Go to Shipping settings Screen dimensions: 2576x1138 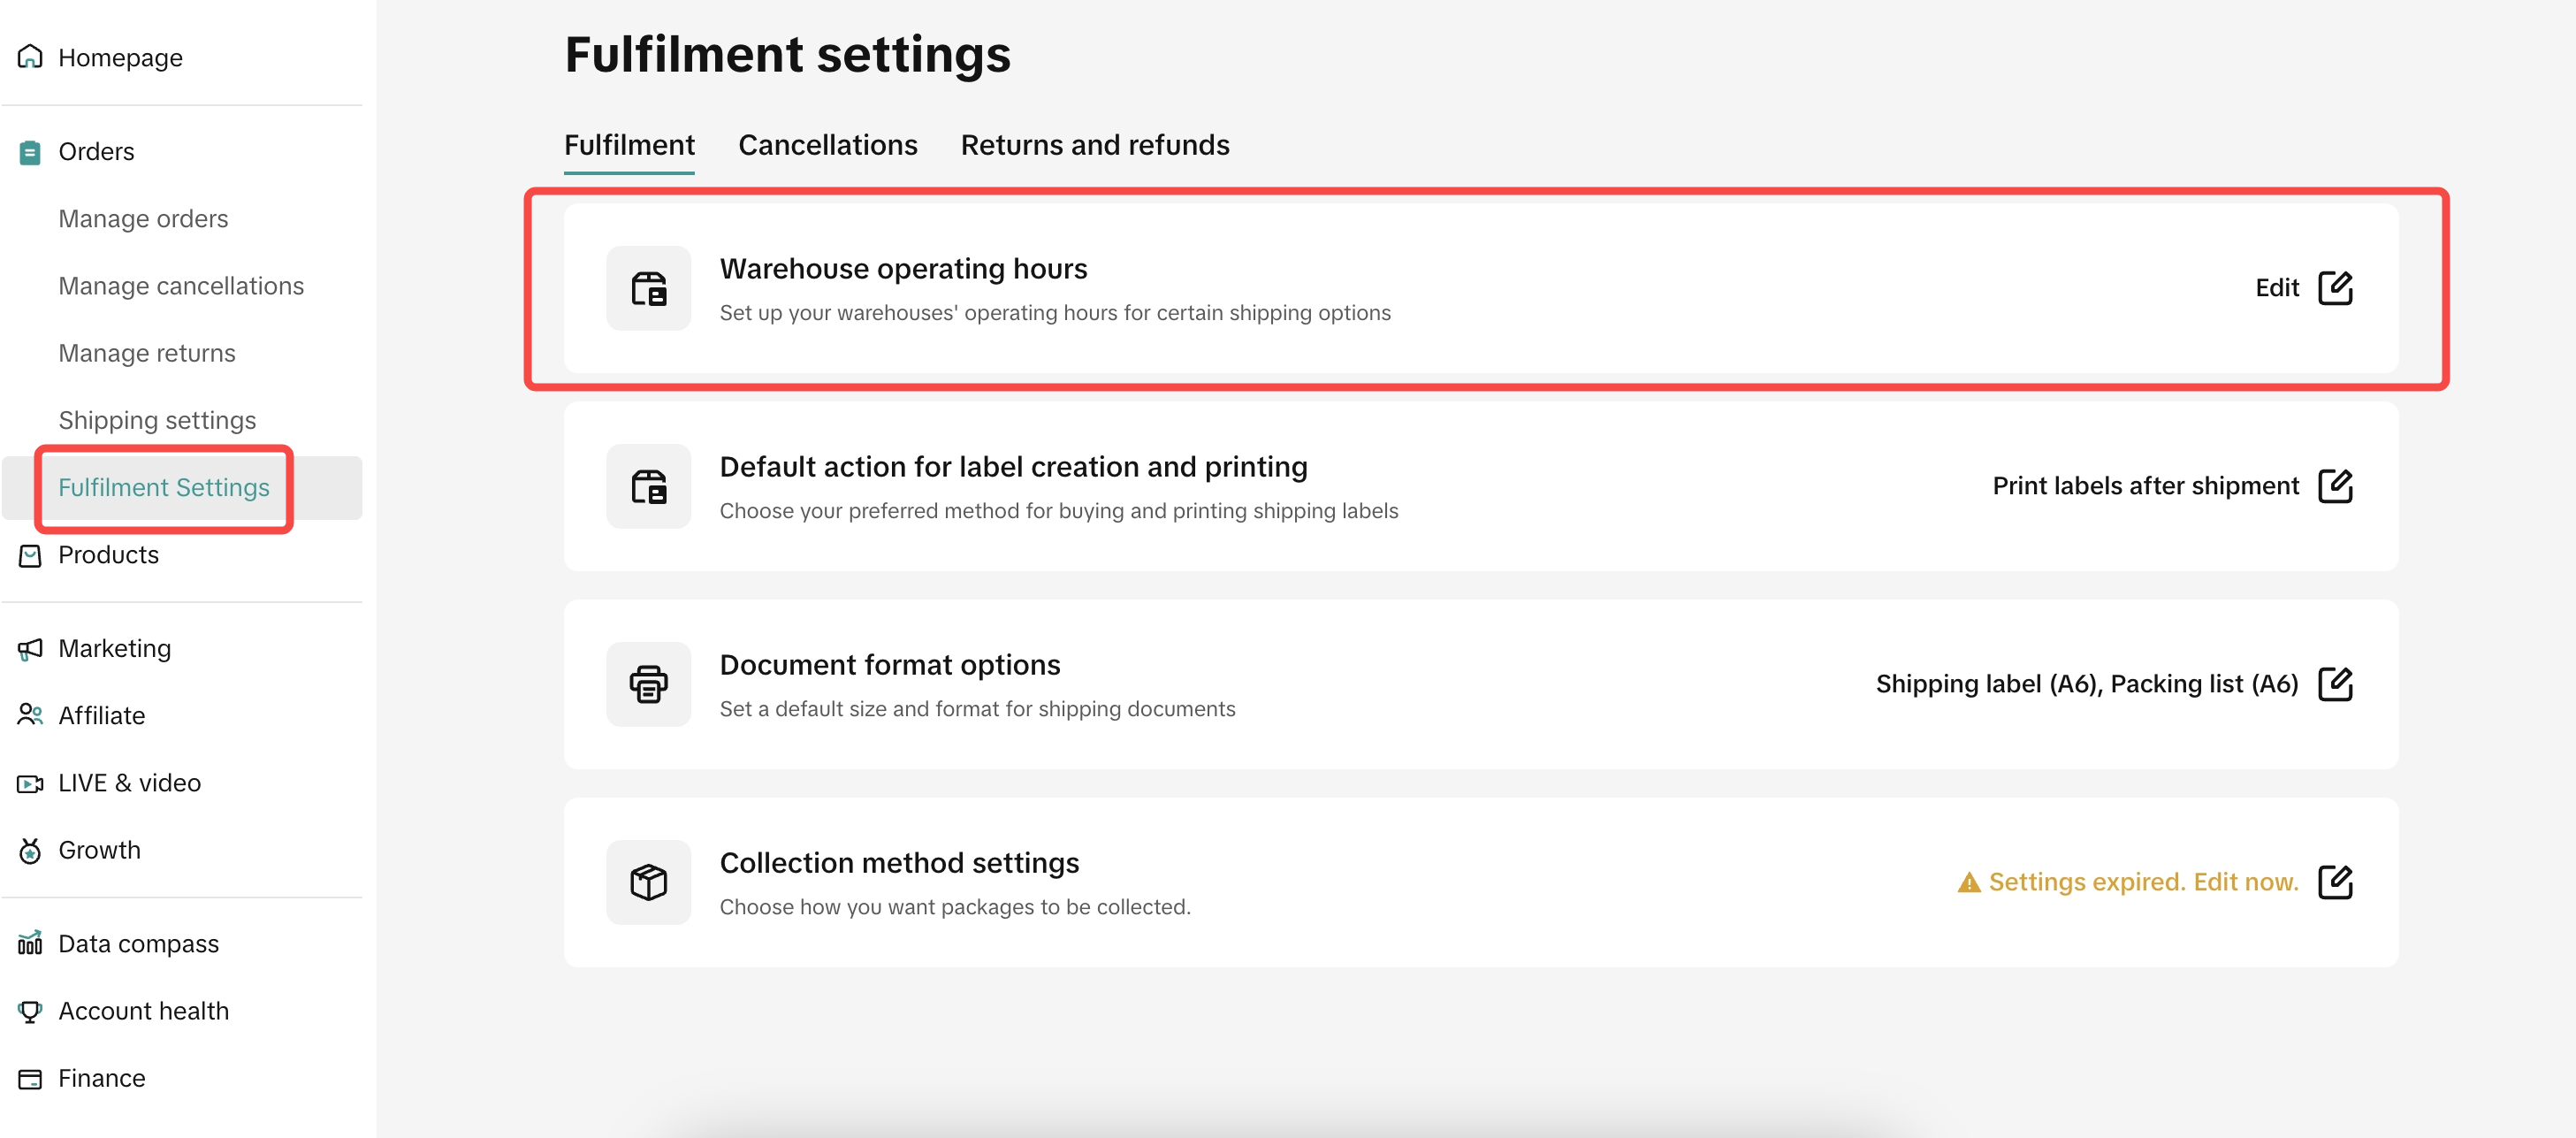pyautogui.click(x=157, y=420)
